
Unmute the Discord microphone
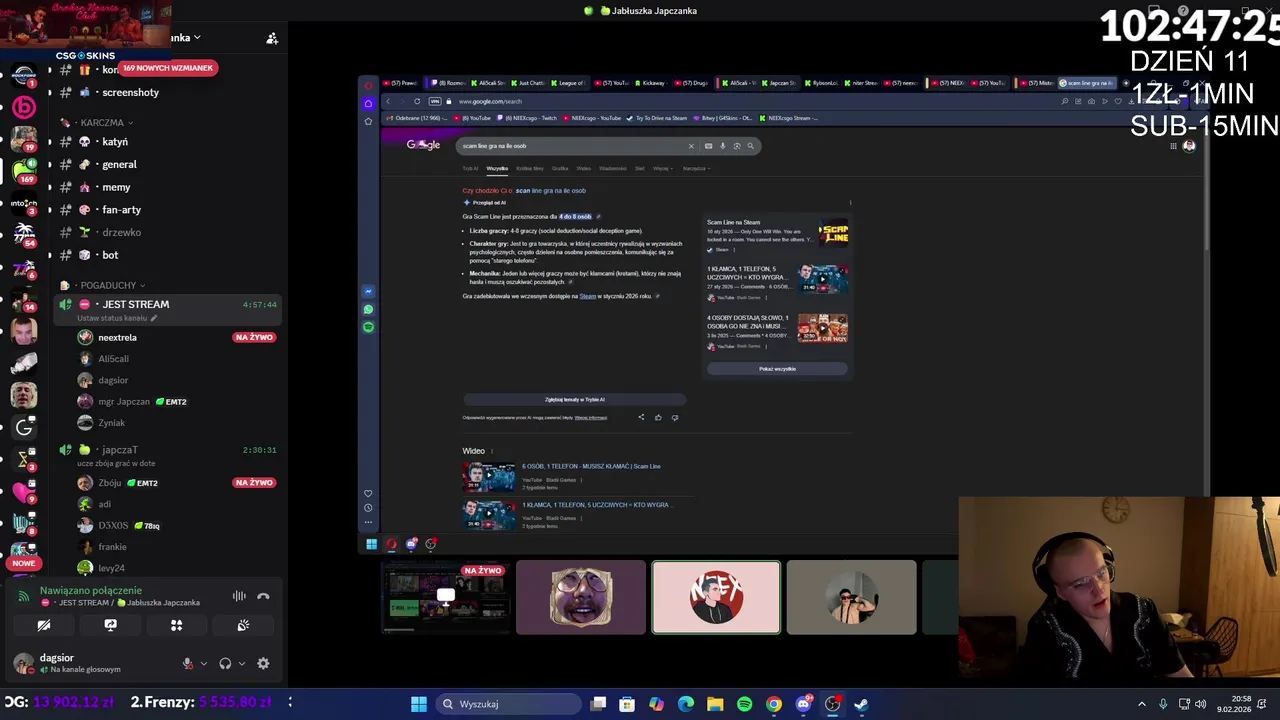(187, 663)
